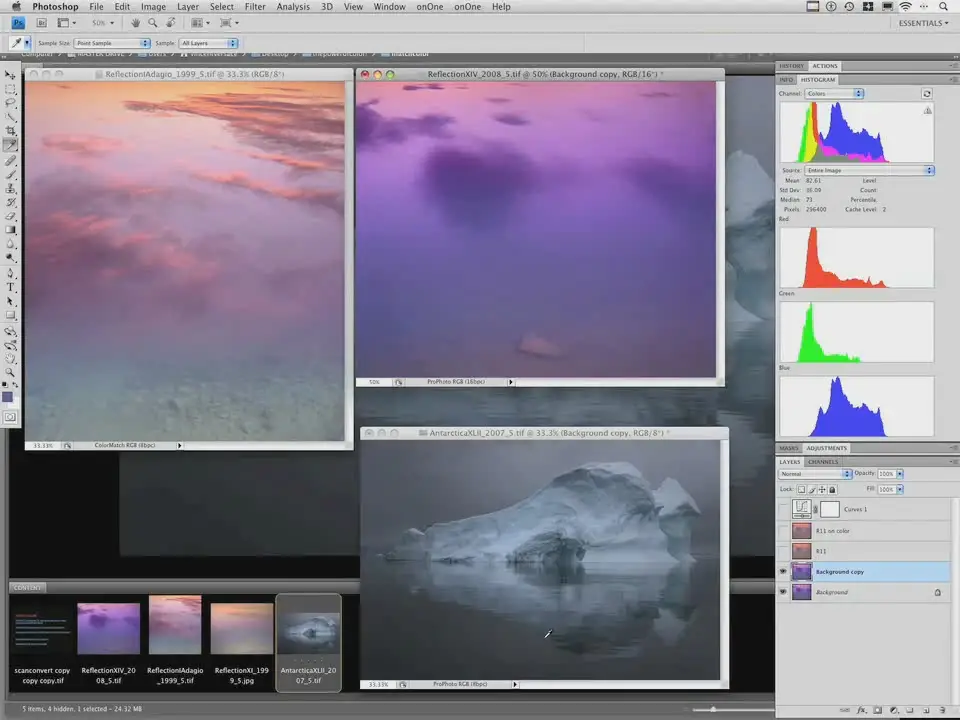This screenshot has width=960, height=720.
Task: Toggle lock position
Action: [822, 489]
